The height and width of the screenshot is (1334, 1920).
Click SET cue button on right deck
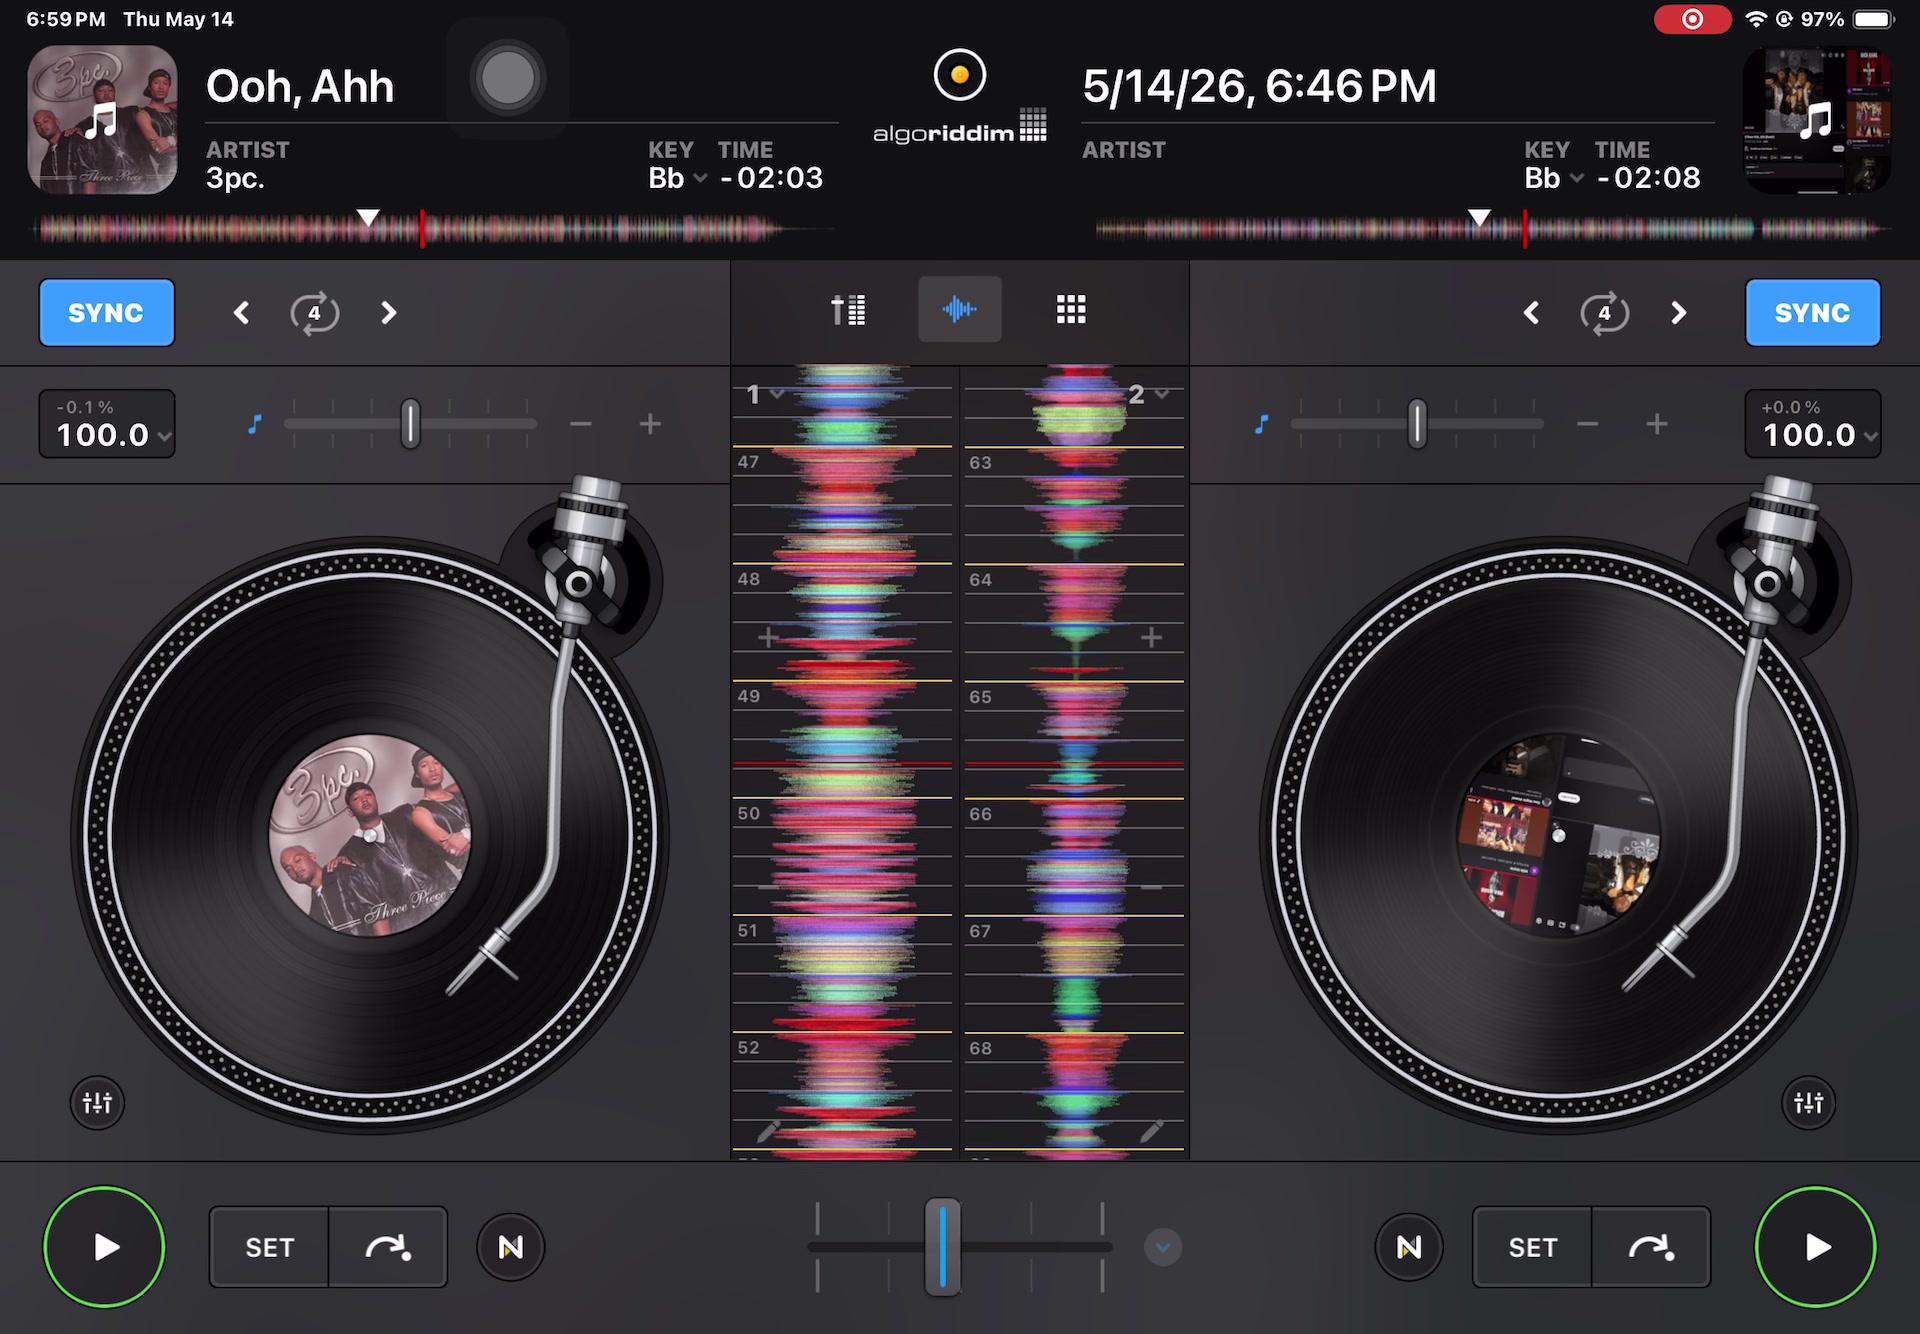(1532, 1247)
